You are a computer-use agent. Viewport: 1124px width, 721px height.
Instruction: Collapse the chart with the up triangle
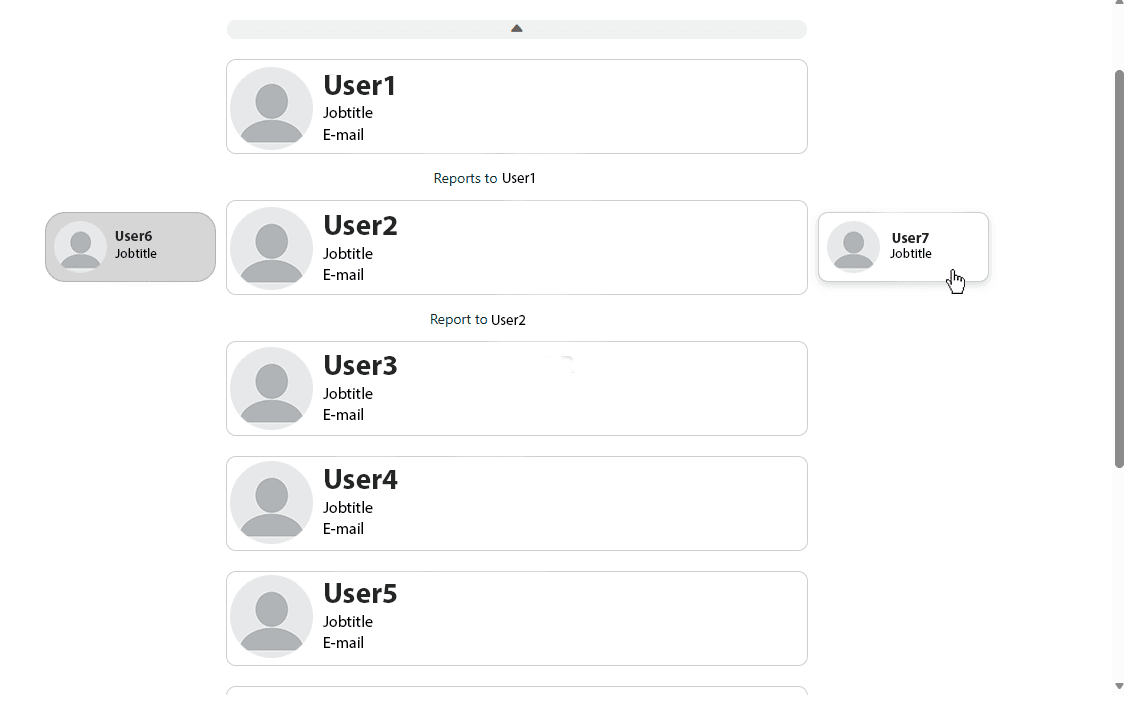coord(516,28)
